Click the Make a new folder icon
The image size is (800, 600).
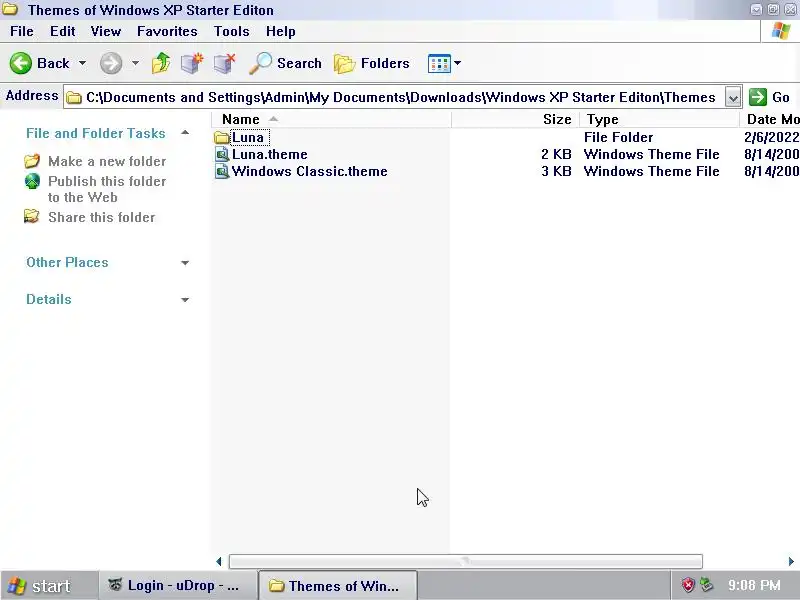coord(32,161)
